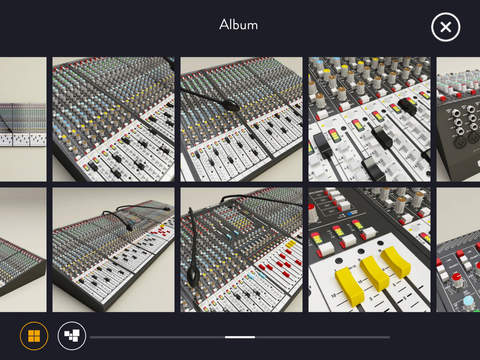Close the Album view
480x360 pixels.
tap(446, 27)
